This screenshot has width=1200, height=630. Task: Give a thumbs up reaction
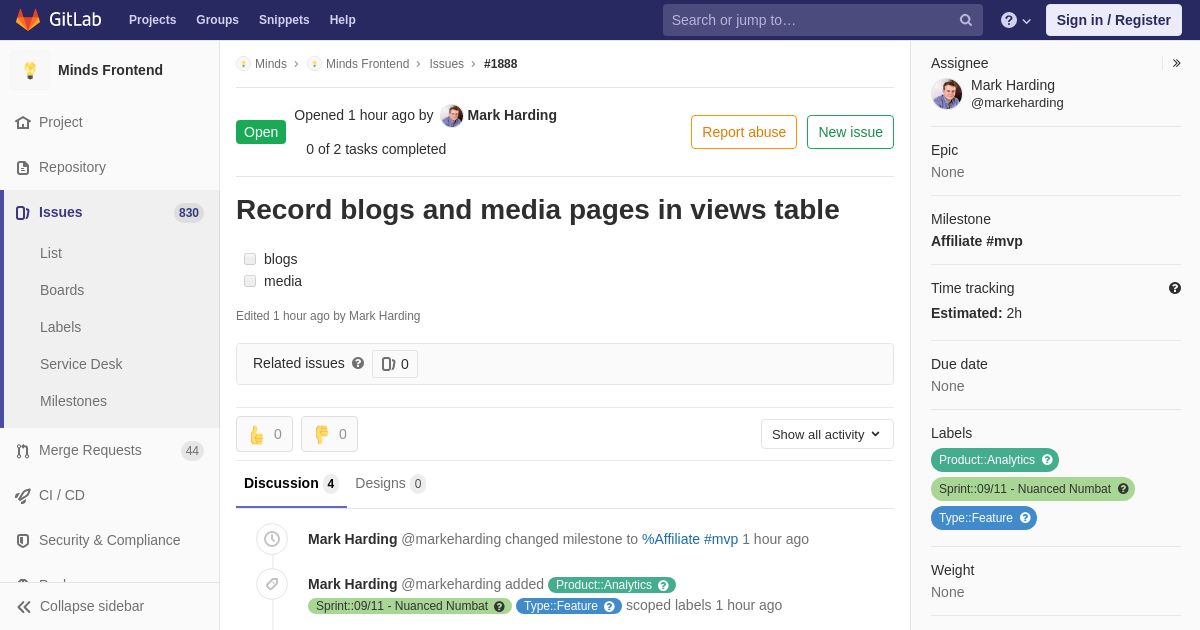[x=264, y=434]
